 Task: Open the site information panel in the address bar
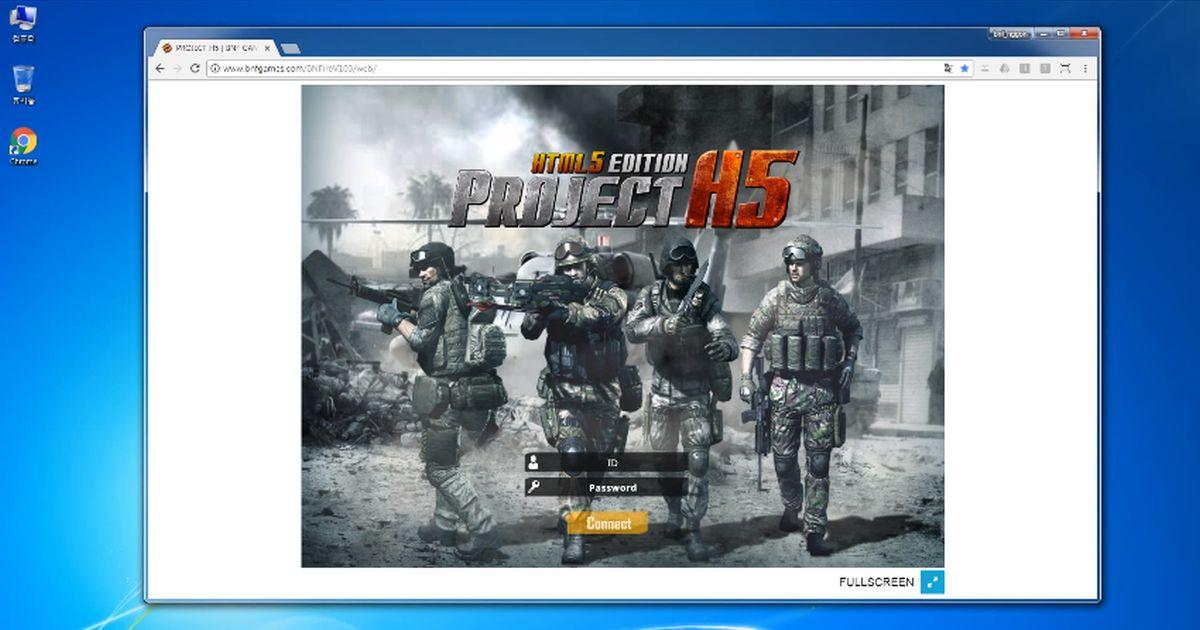213,68
